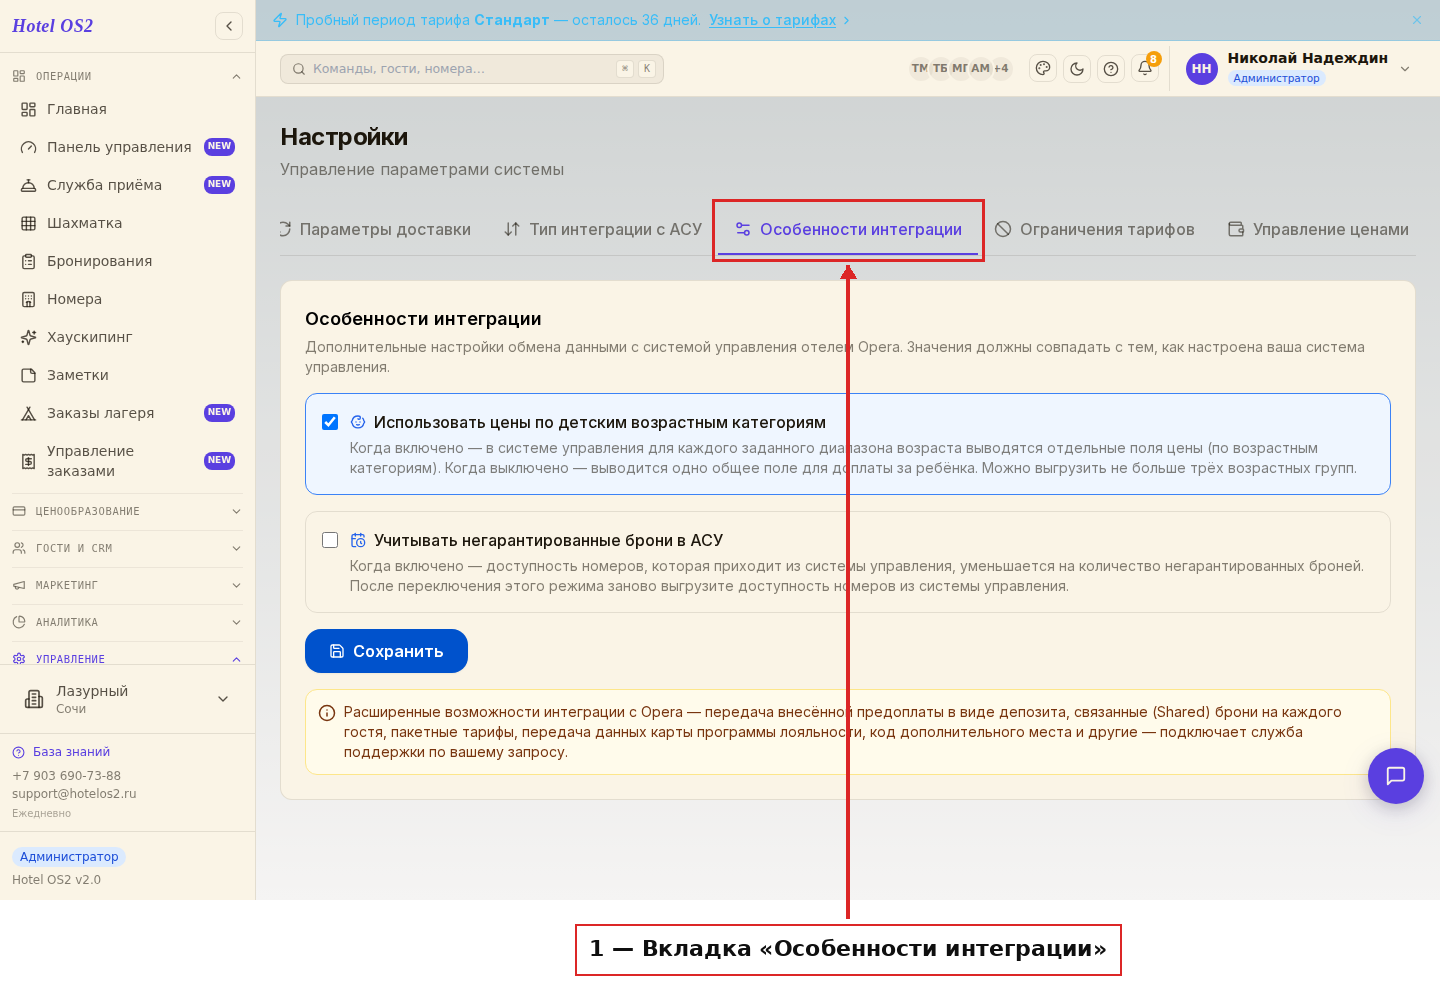Click the Hotel OS2 logo
The width and height of the screenshot is (1440, 999).
[52, 26]
